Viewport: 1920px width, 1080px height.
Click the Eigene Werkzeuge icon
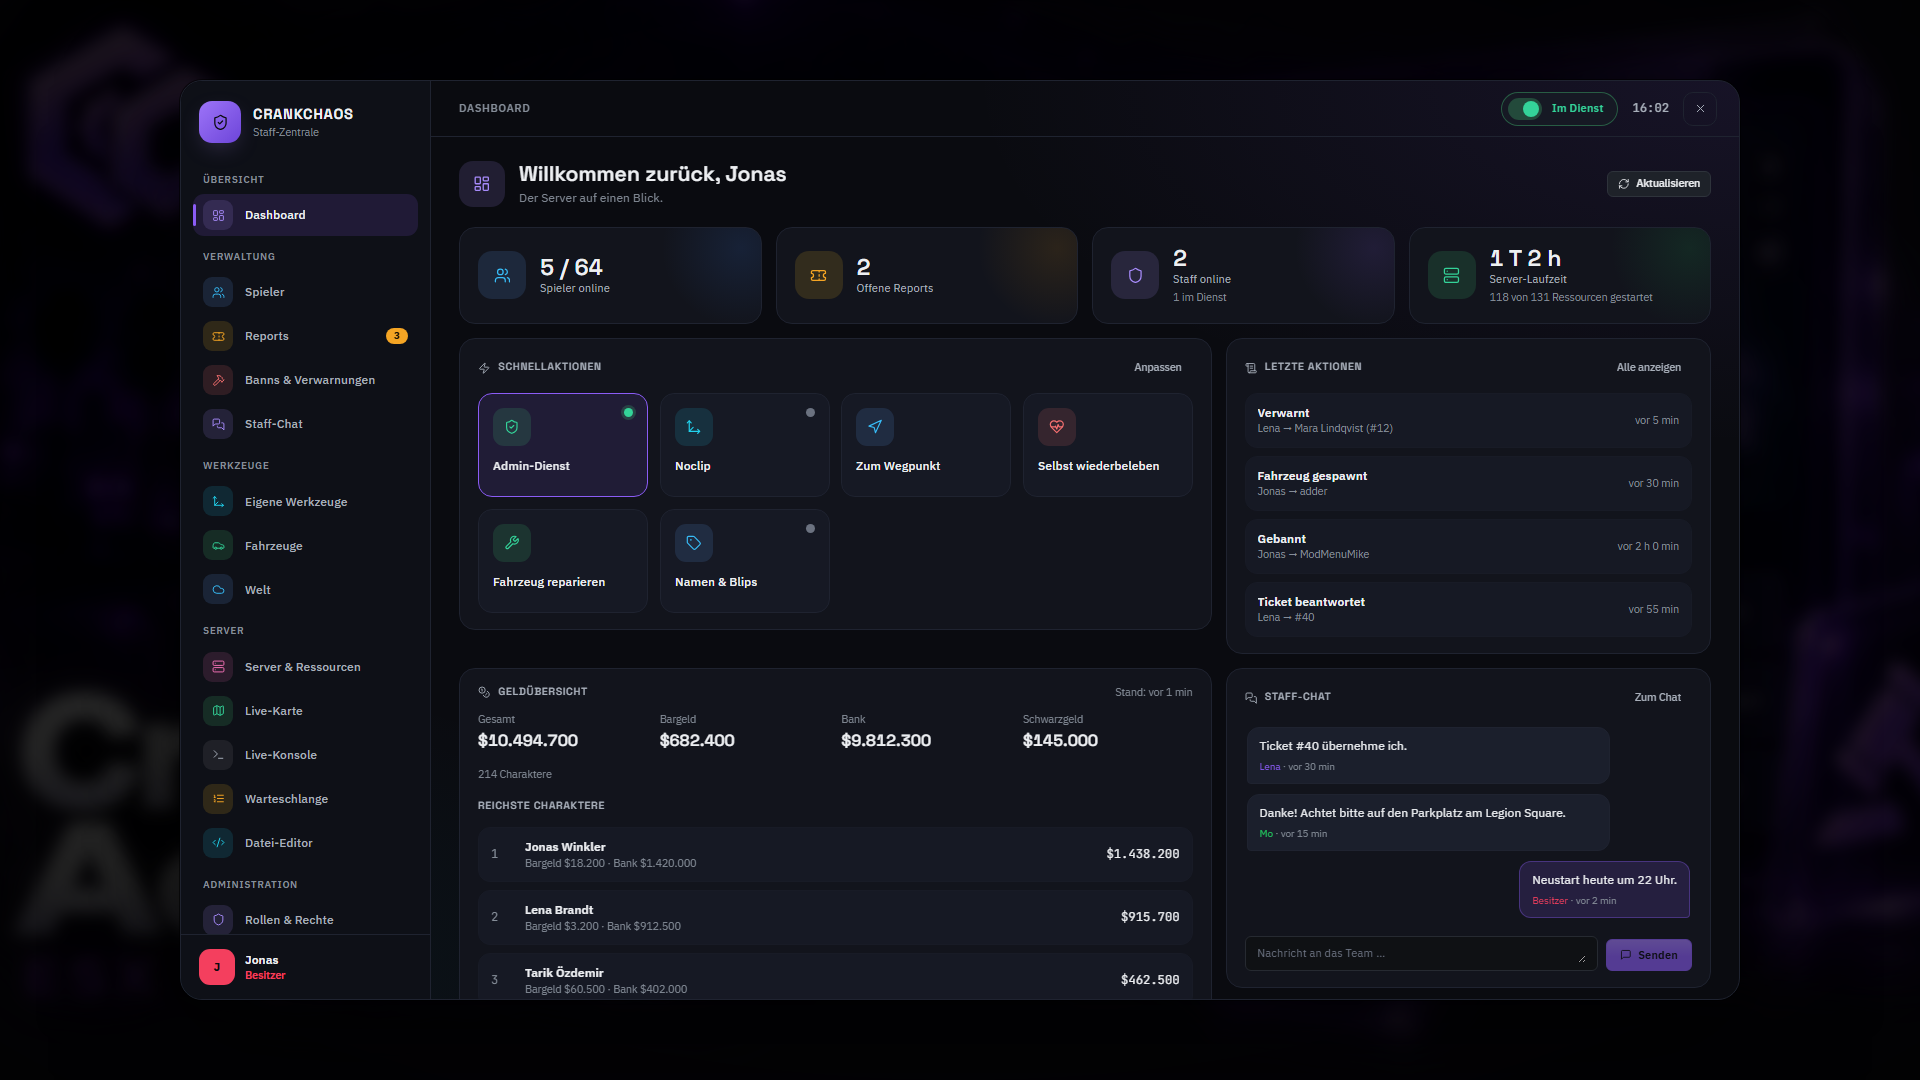(218, 502)
